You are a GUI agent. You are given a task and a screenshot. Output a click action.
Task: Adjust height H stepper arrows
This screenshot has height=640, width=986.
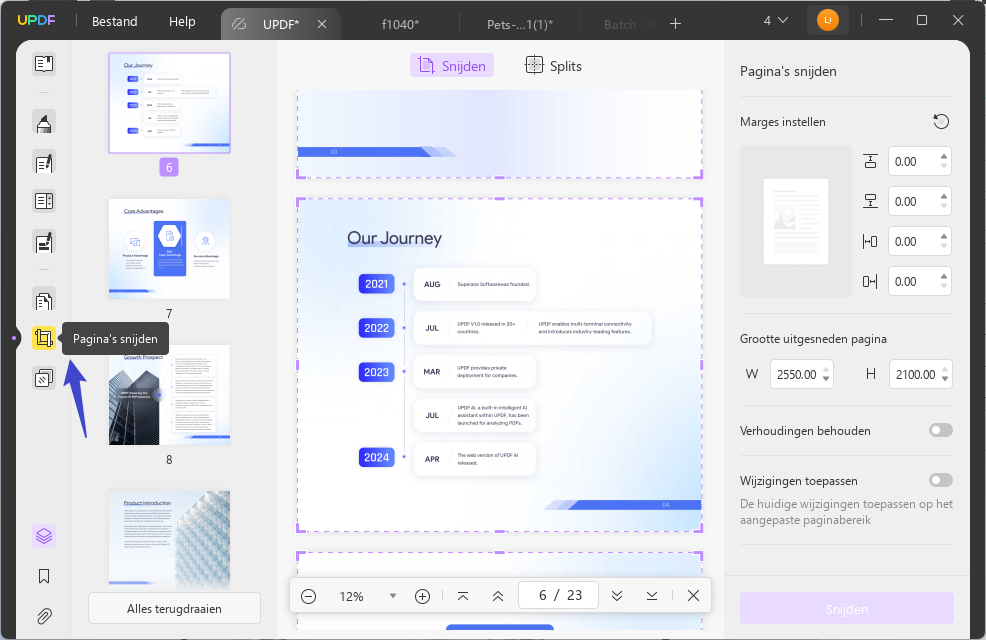(x=944, y=374)
